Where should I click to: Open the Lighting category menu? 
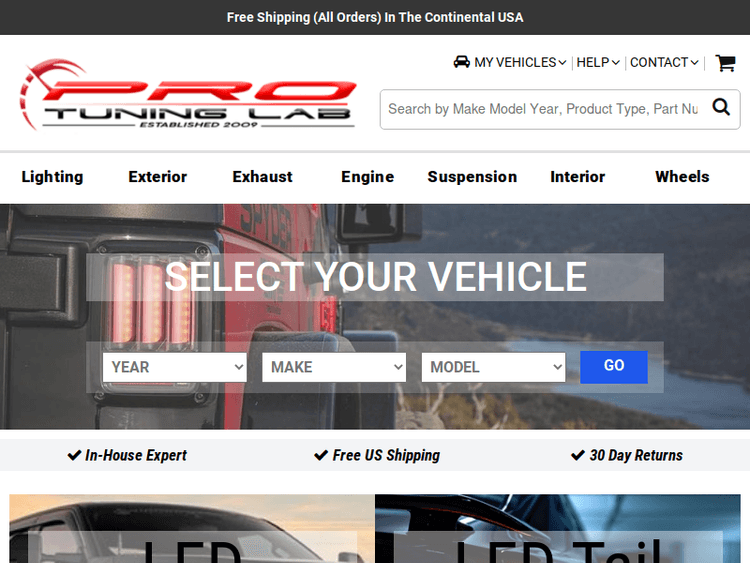(x=52, y=177)
